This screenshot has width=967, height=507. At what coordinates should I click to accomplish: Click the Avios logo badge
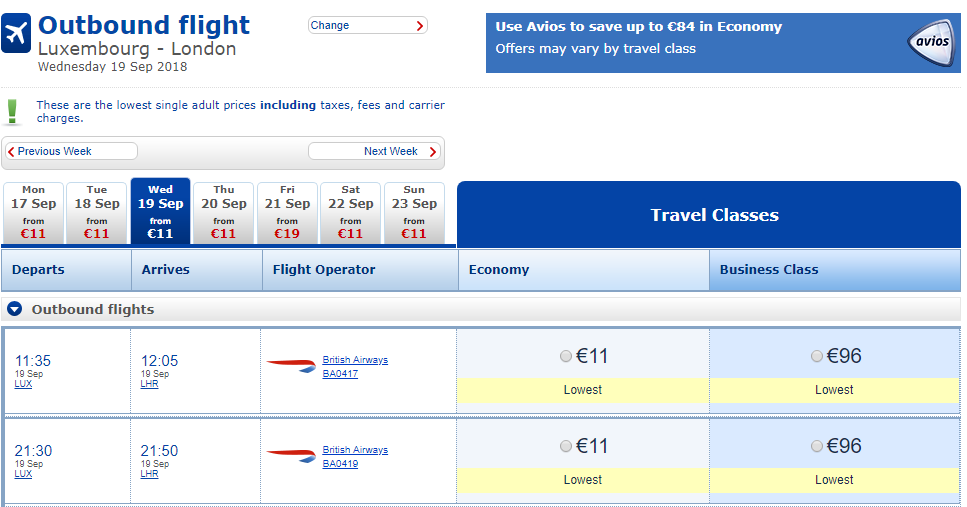931,42
